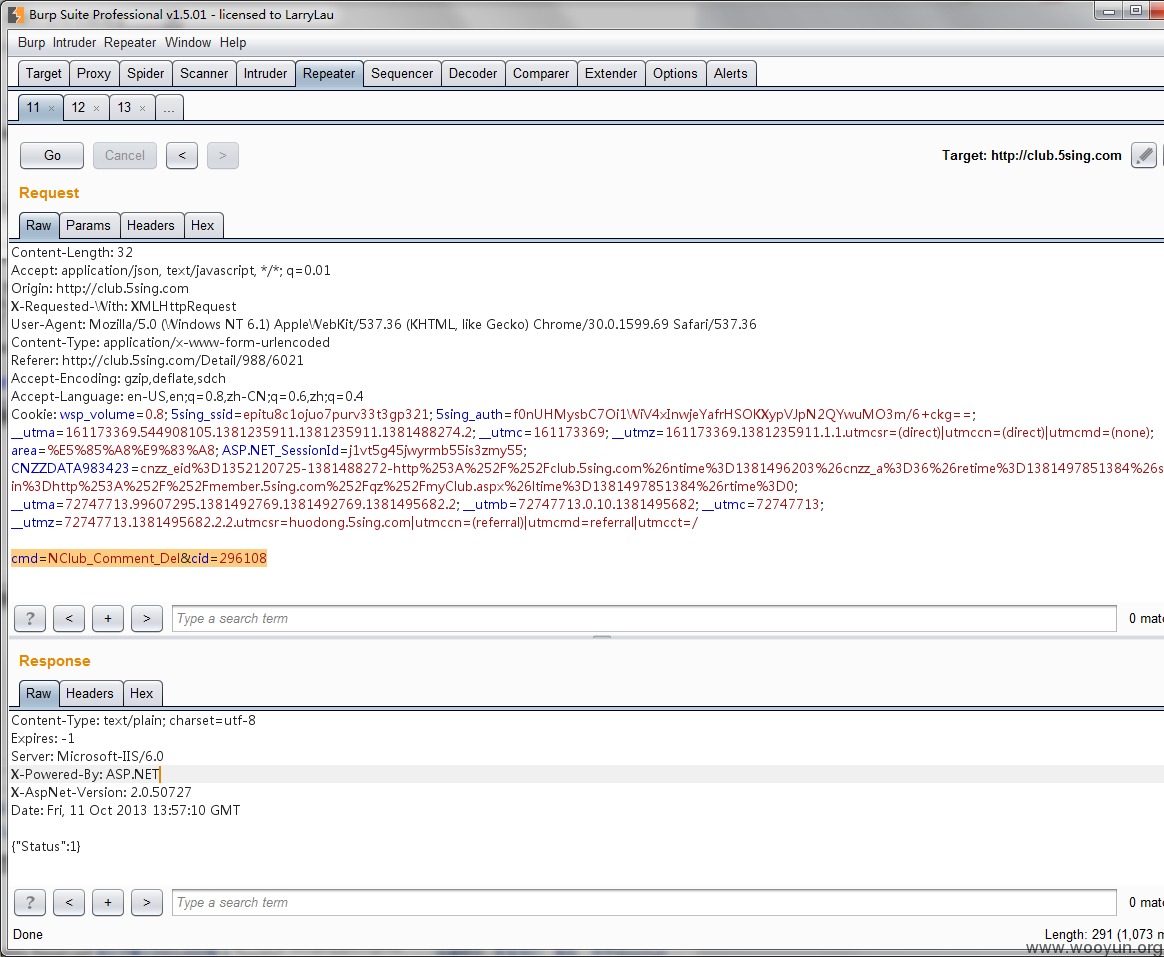Click the highlighted cmd=NClub_Comment_Del body line
Screen dimensions: 1164x957
pos(139,558)
